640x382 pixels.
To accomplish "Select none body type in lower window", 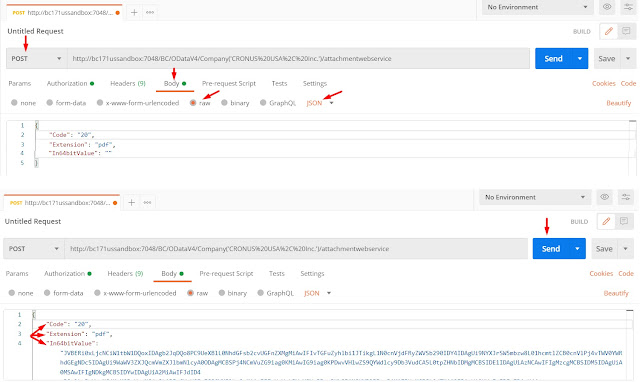I will pos(12,293).
